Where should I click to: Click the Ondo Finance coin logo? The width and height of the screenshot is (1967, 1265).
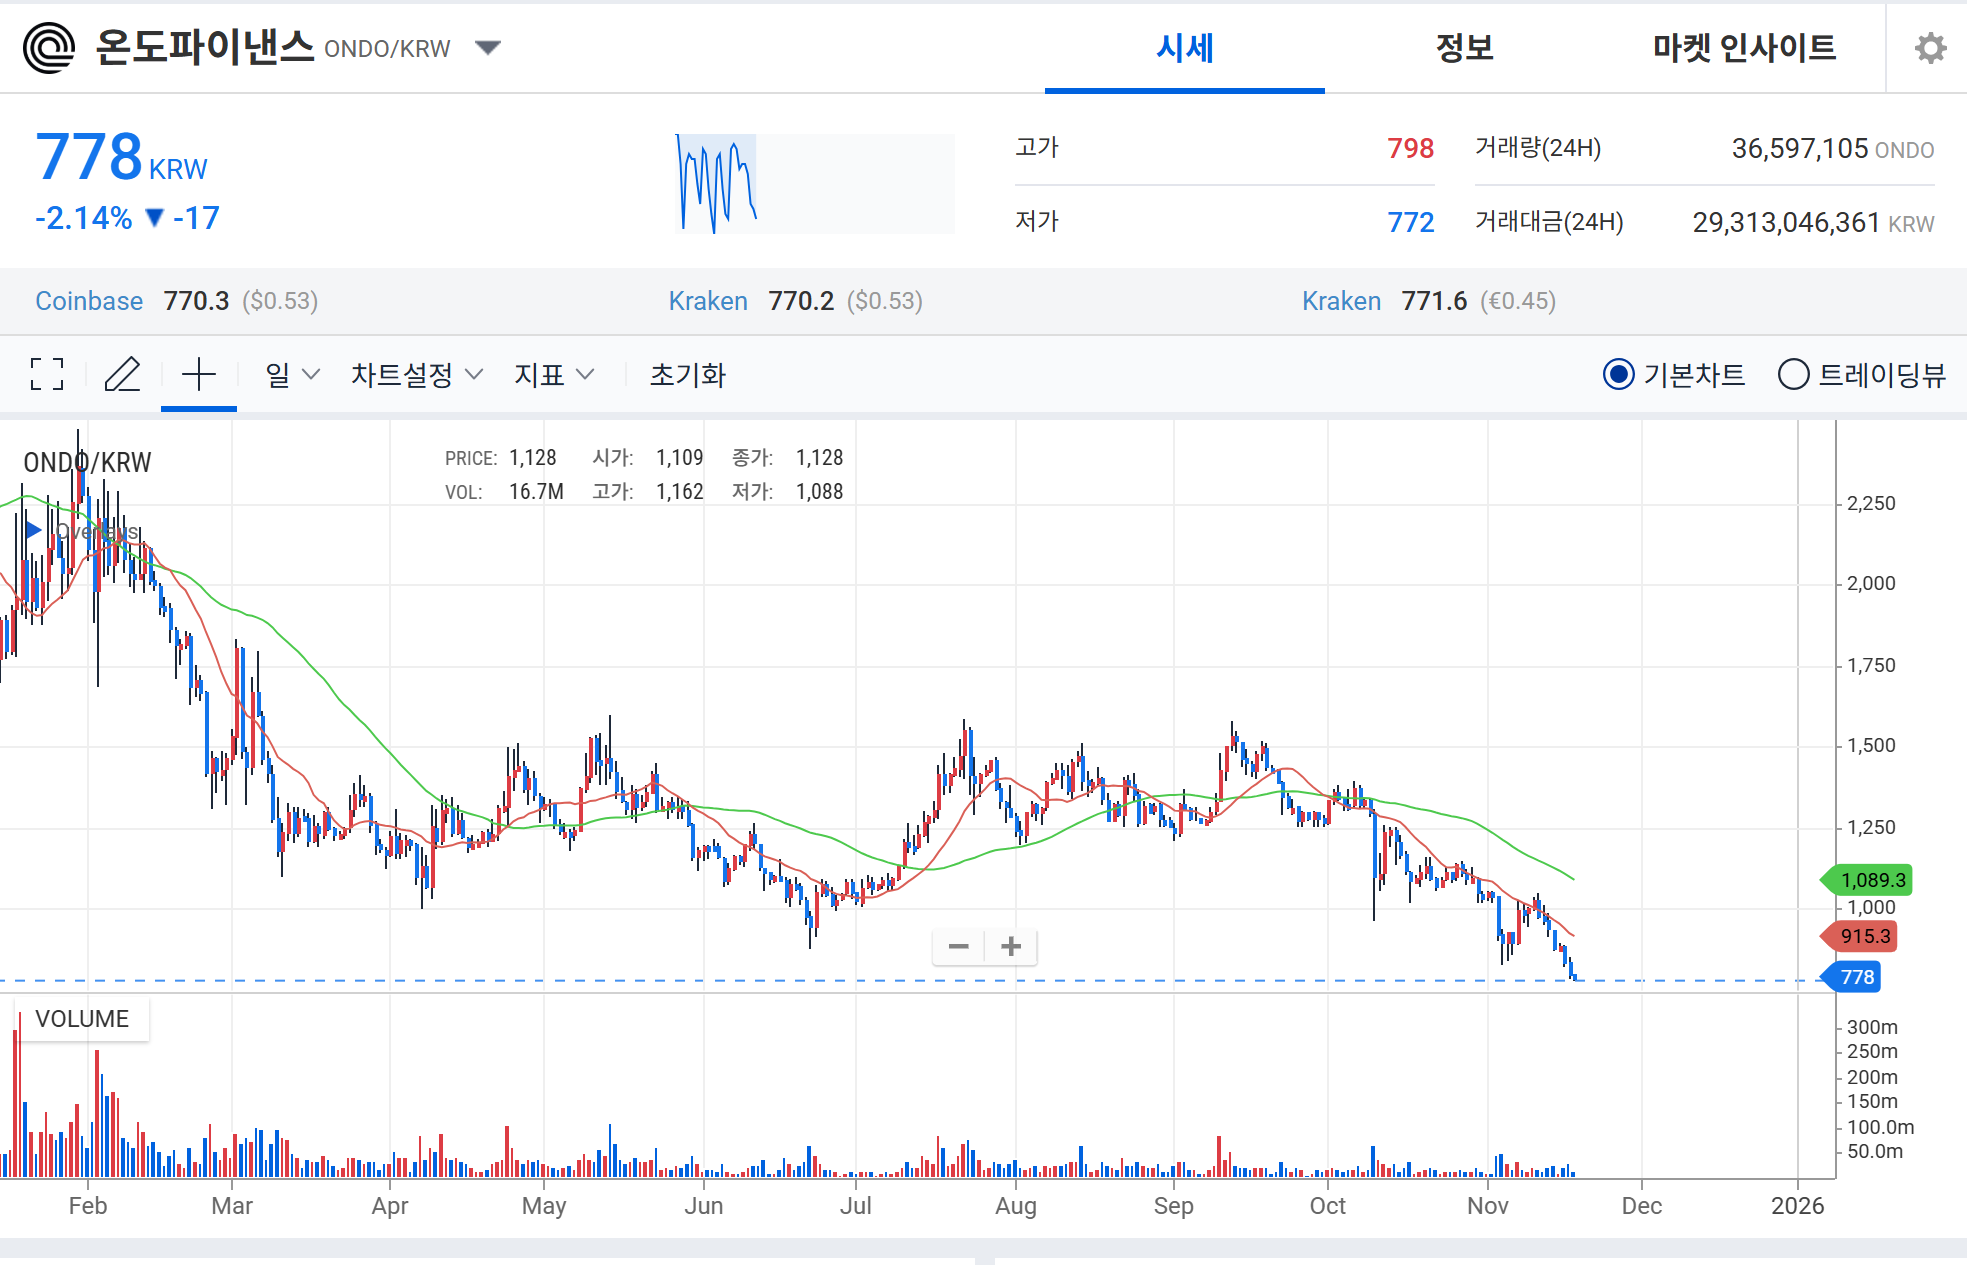[x=49, y=48]
